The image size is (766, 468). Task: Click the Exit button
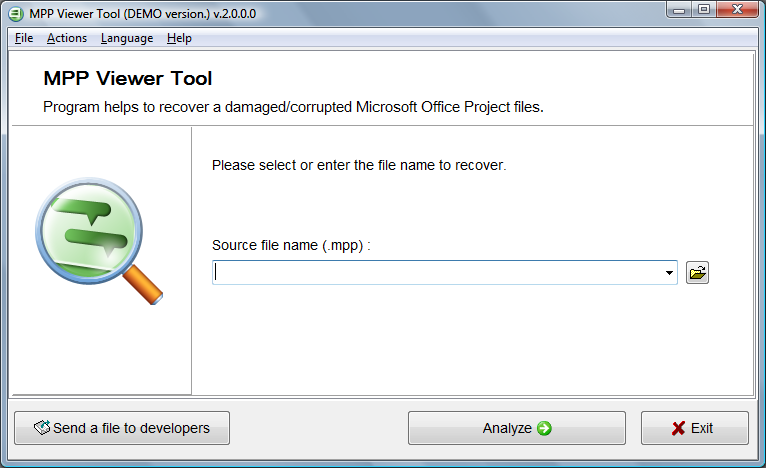pyautogui.click(x=695, y=428)
